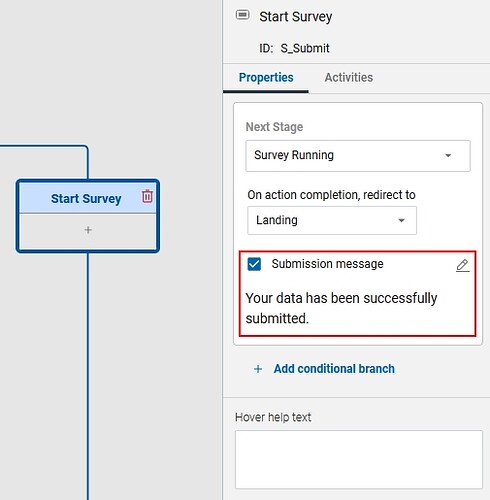
Task: Uncheck the Submission message checkbox
Action: [254, 264]
